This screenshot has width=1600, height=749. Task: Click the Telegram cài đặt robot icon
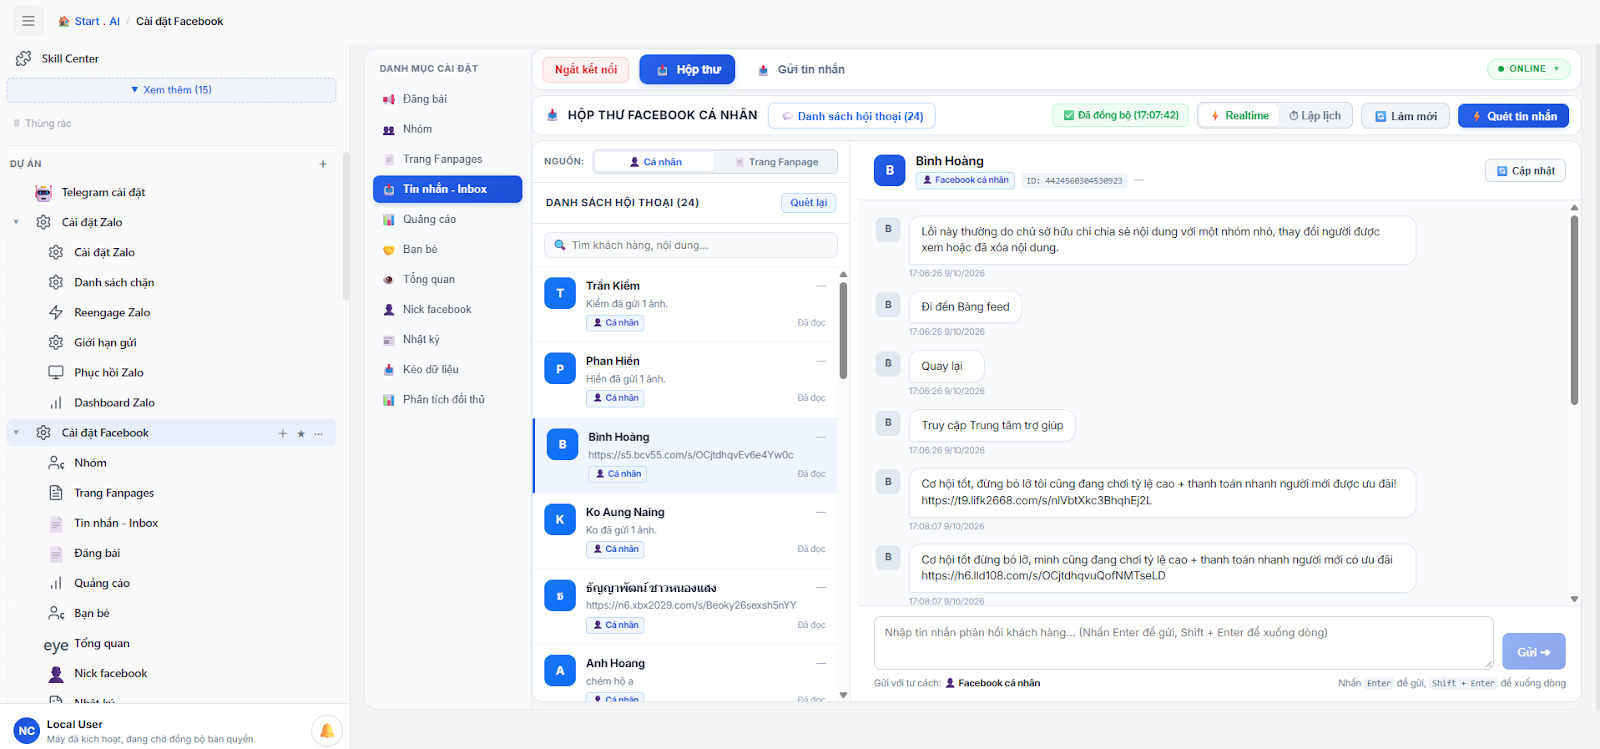click(x=43, y=192)
